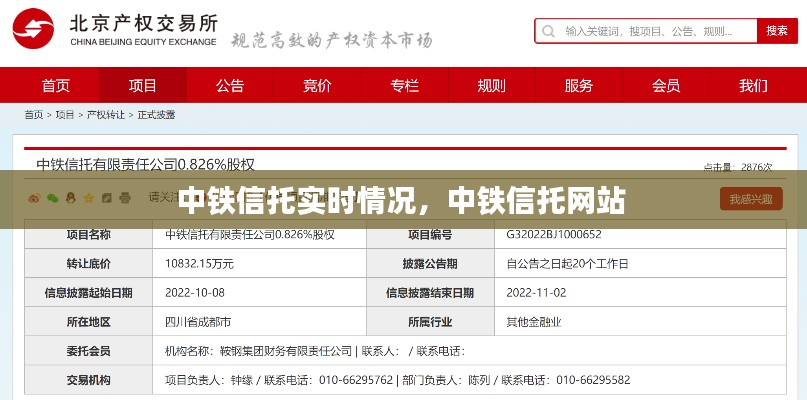Click the 首页 breadcrumb link
The image size is (807, 400).
[x=34, y=115]
